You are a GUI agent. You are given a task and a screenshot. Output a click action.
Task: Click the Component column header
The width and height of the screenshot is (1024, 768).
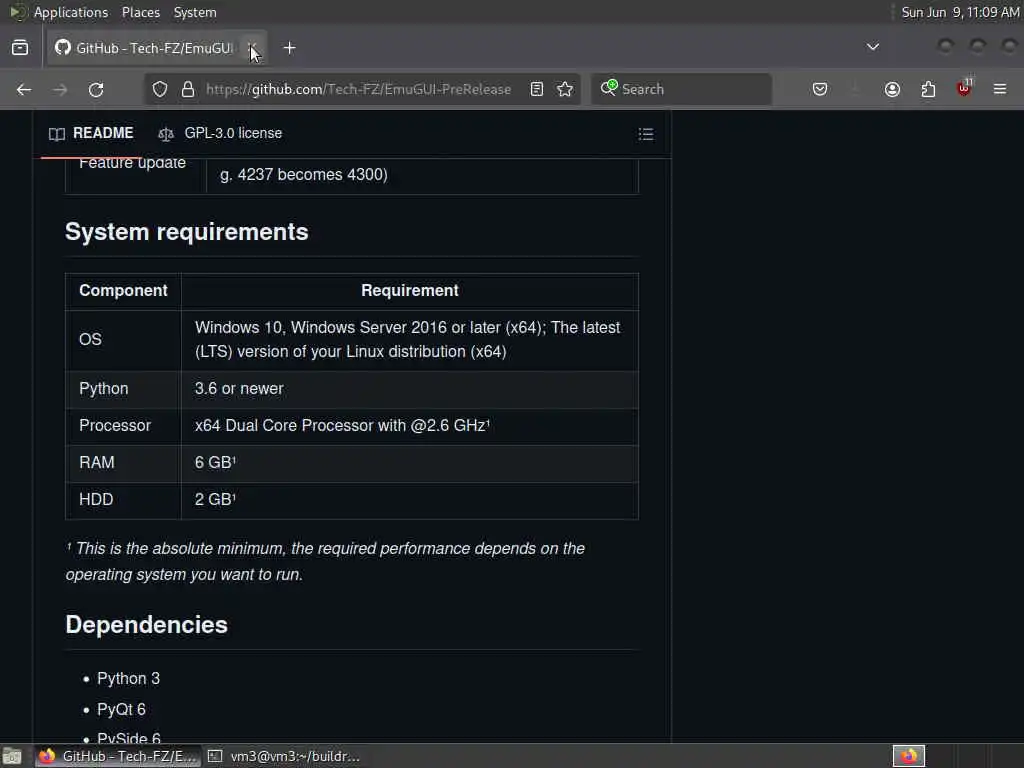[123, 291]
